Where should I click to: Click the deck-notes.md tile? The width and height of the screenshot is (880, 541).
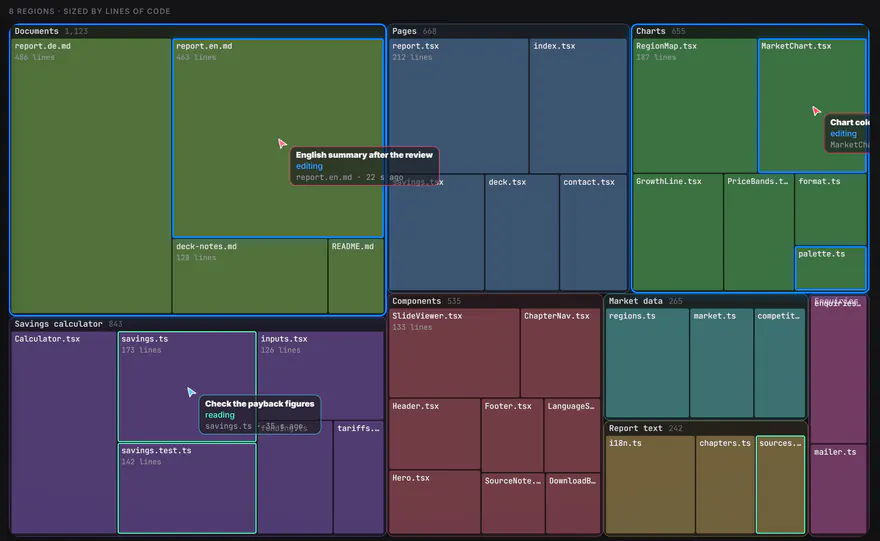point(250,276)
